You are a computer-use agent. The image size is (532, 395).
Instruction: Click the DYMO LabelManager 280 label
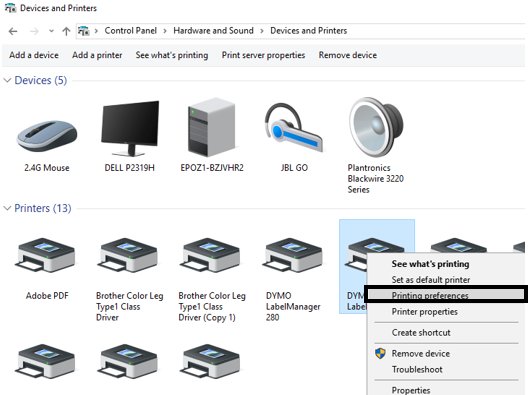[x=293, y=306]
